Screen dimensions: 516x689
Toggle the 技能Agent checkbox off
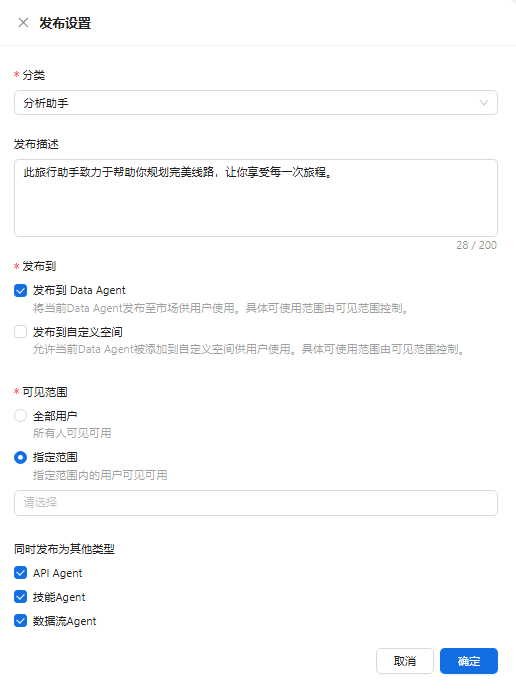(21, 597)
